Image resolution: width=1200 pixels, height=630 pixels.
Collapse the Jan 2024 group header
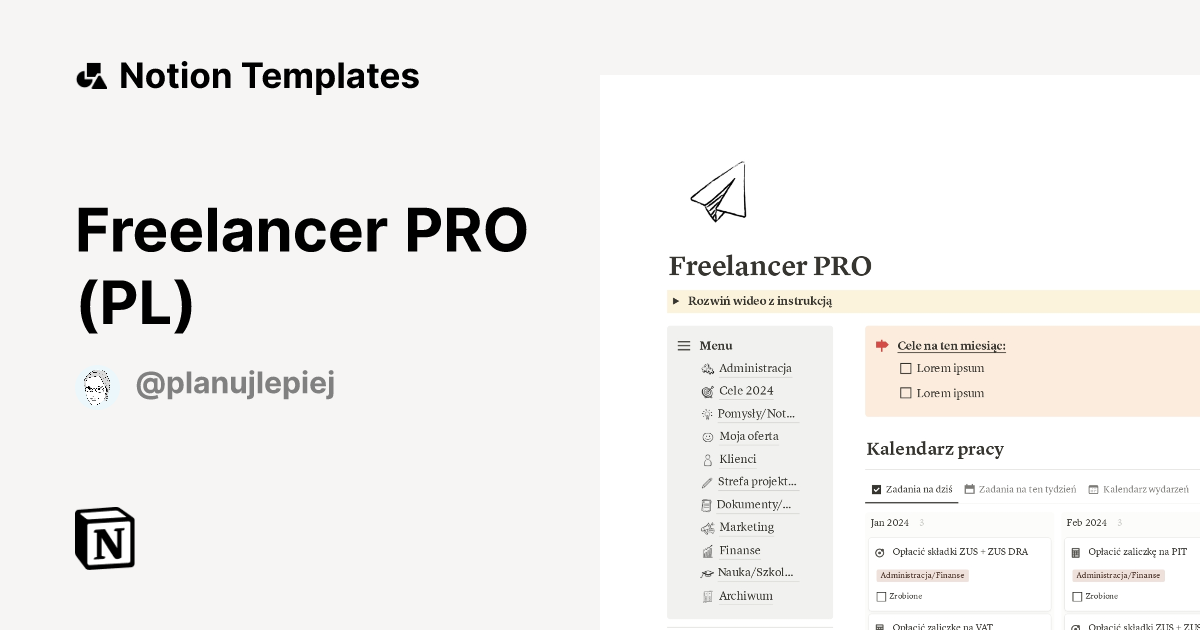890,522
